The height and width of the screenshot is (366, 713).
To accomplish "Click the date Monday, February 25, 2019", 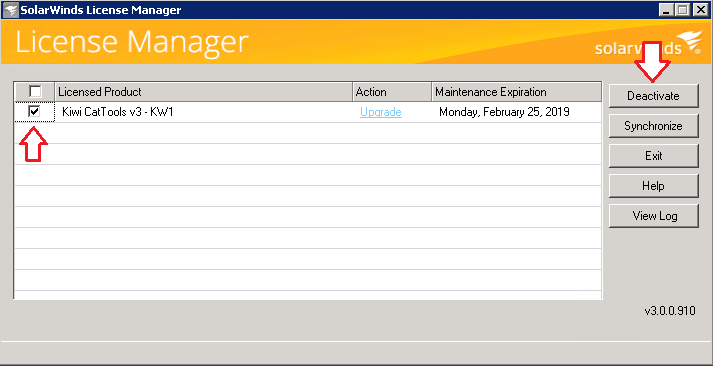I will [x=504, y=112].
